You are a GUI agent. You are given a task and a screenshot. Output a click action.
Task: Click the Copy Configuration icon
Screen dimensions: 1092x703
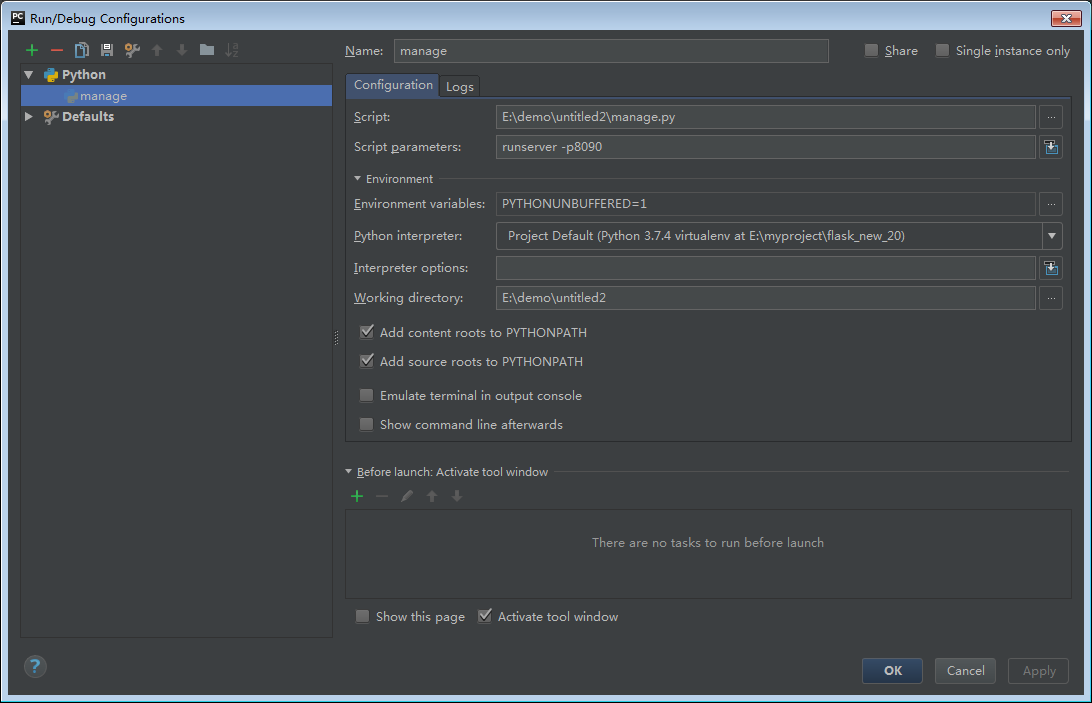tap(82, 50)
